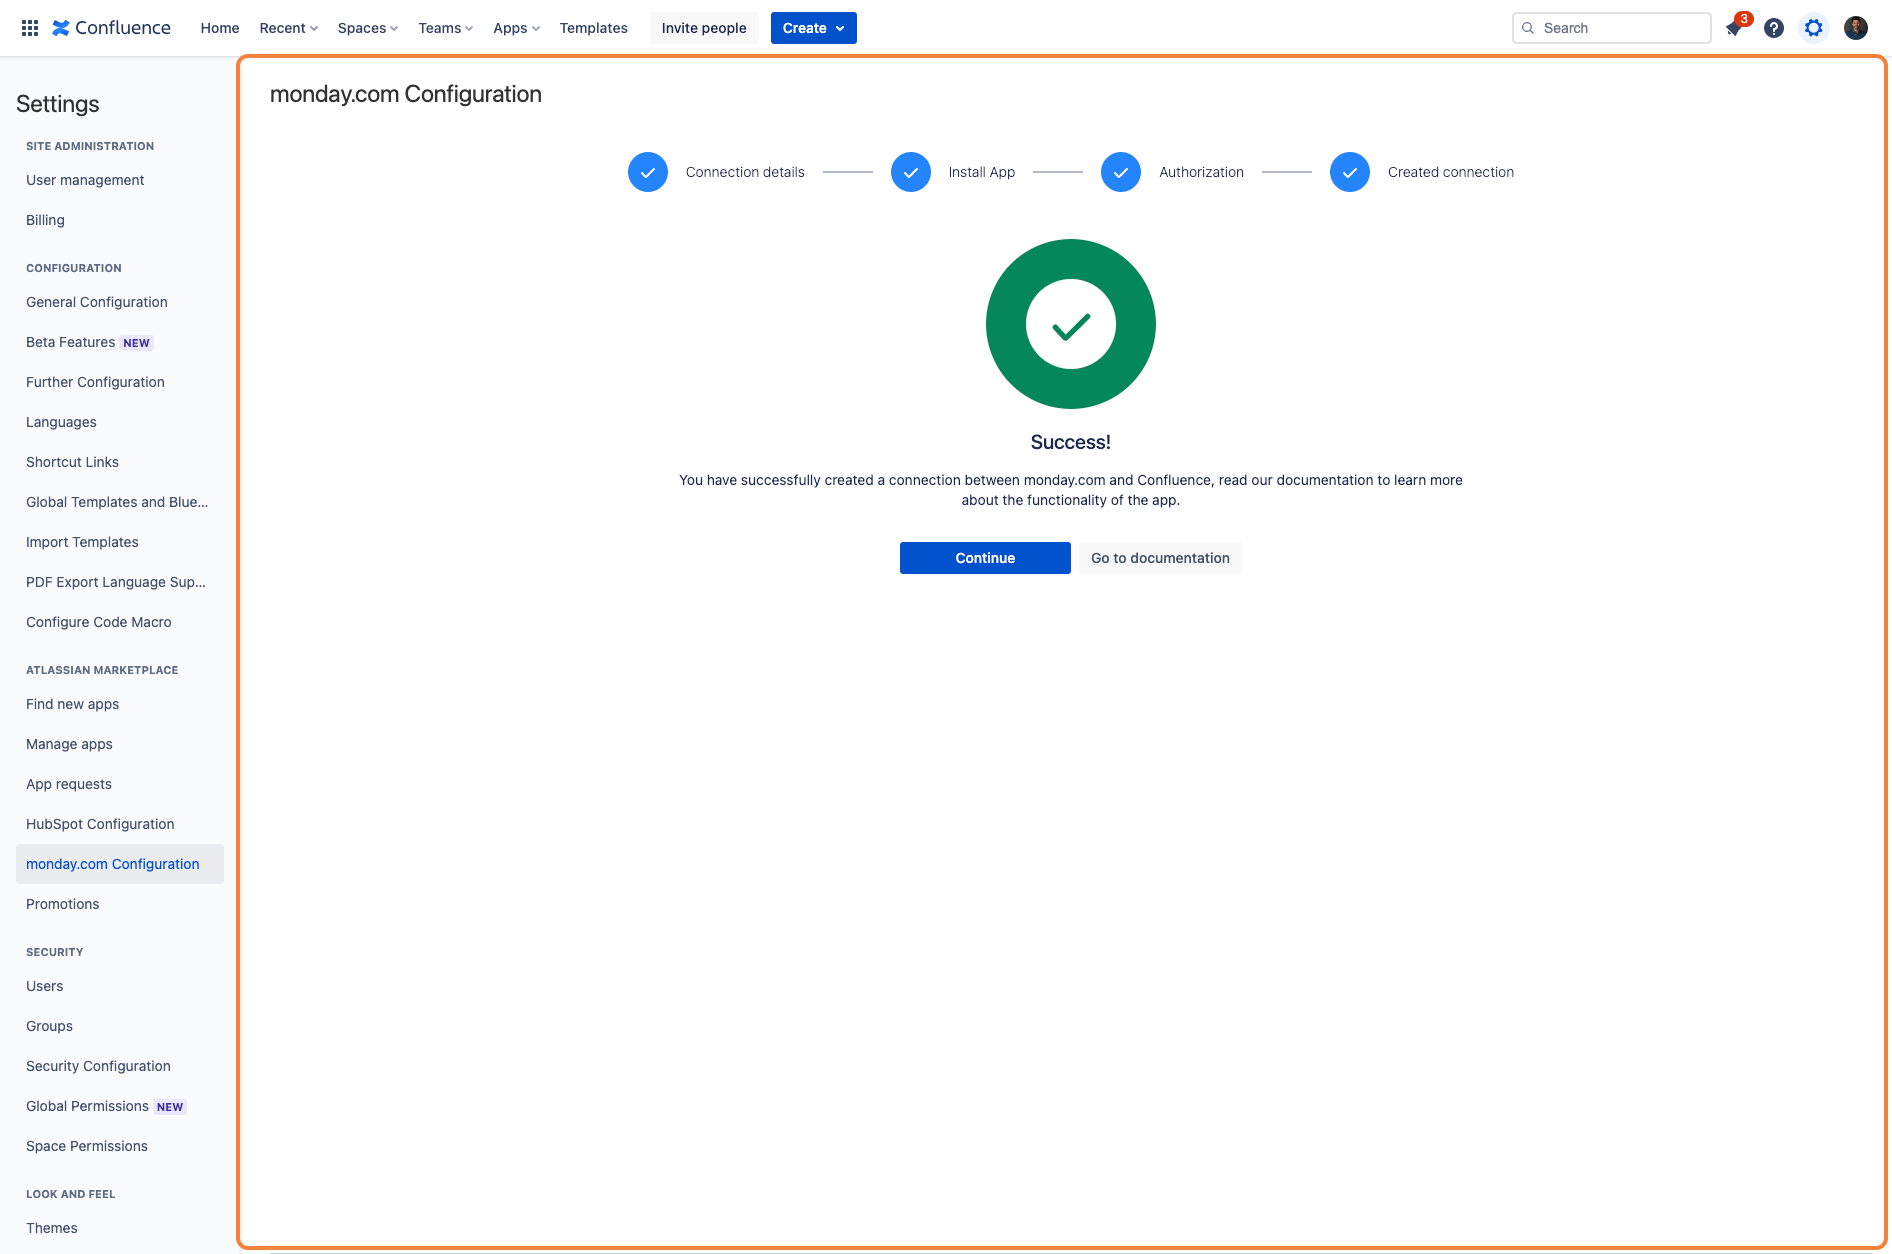Open the notifications bell icon
1892x1254 pixels.
click(1734, 28)
